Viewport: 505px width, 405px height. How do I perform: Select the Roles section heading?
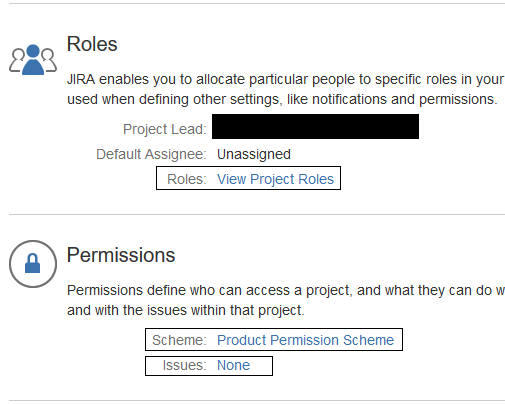pos(92,44)
